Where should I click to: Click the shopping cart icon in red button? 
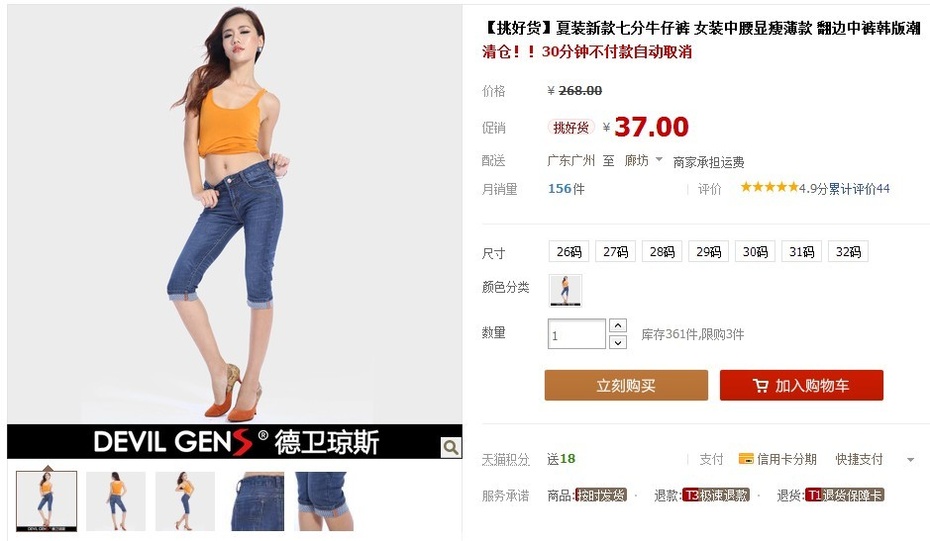pos(760,386)
